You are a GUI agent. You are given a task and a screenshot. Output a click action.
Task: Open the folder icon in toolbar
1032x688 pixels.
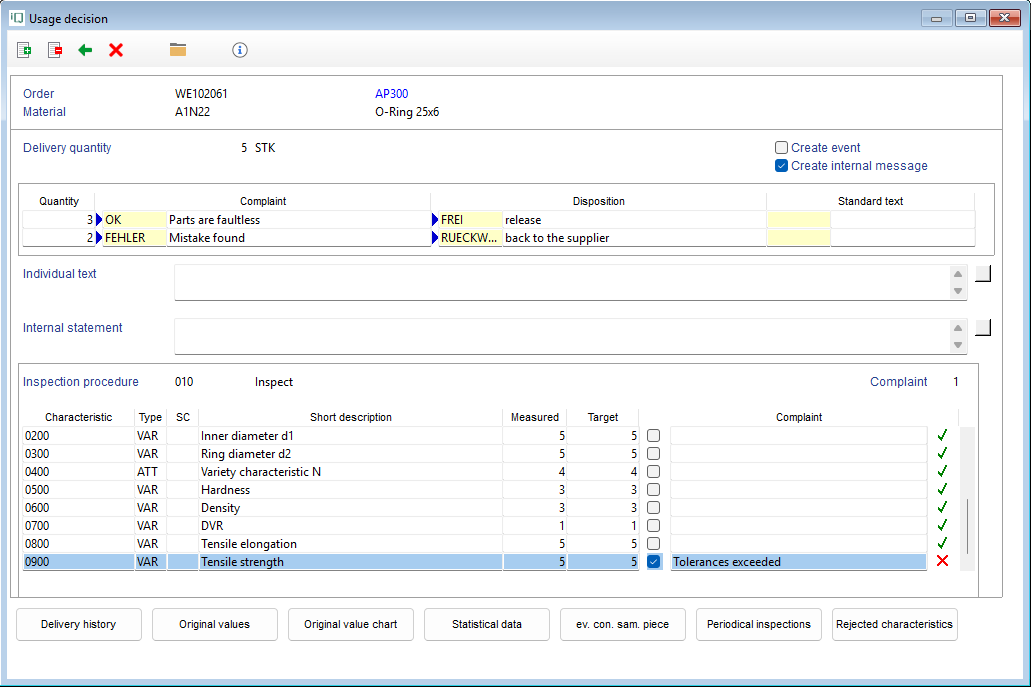coord(178,50)
